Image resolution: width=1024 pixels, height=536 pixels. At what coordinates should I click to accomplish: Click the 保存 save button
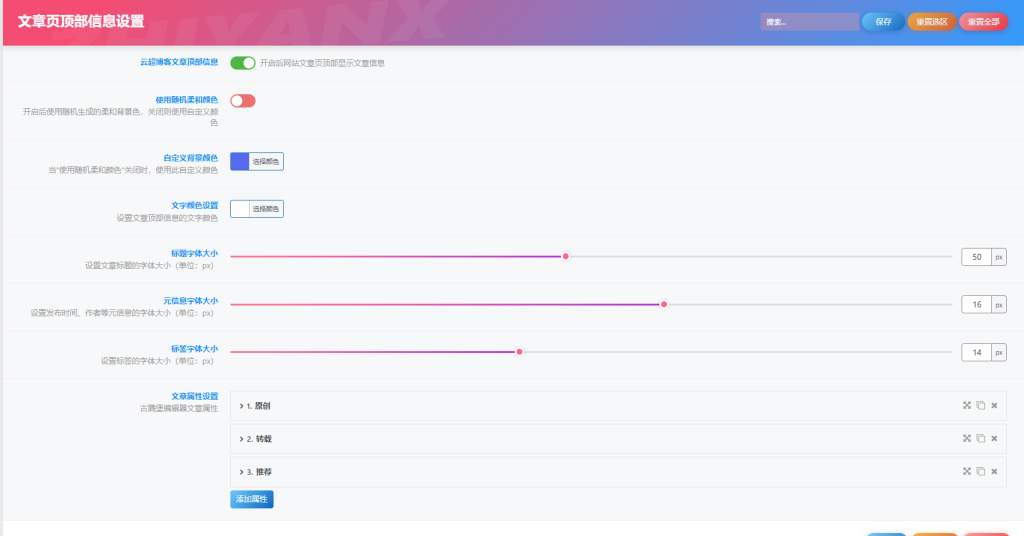pos(883,21)
